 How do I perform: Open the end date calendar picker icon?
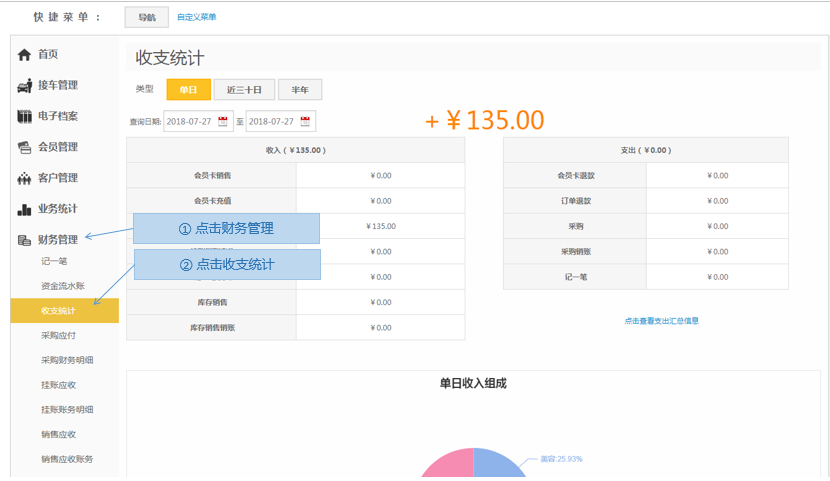(x=306, y=121)
